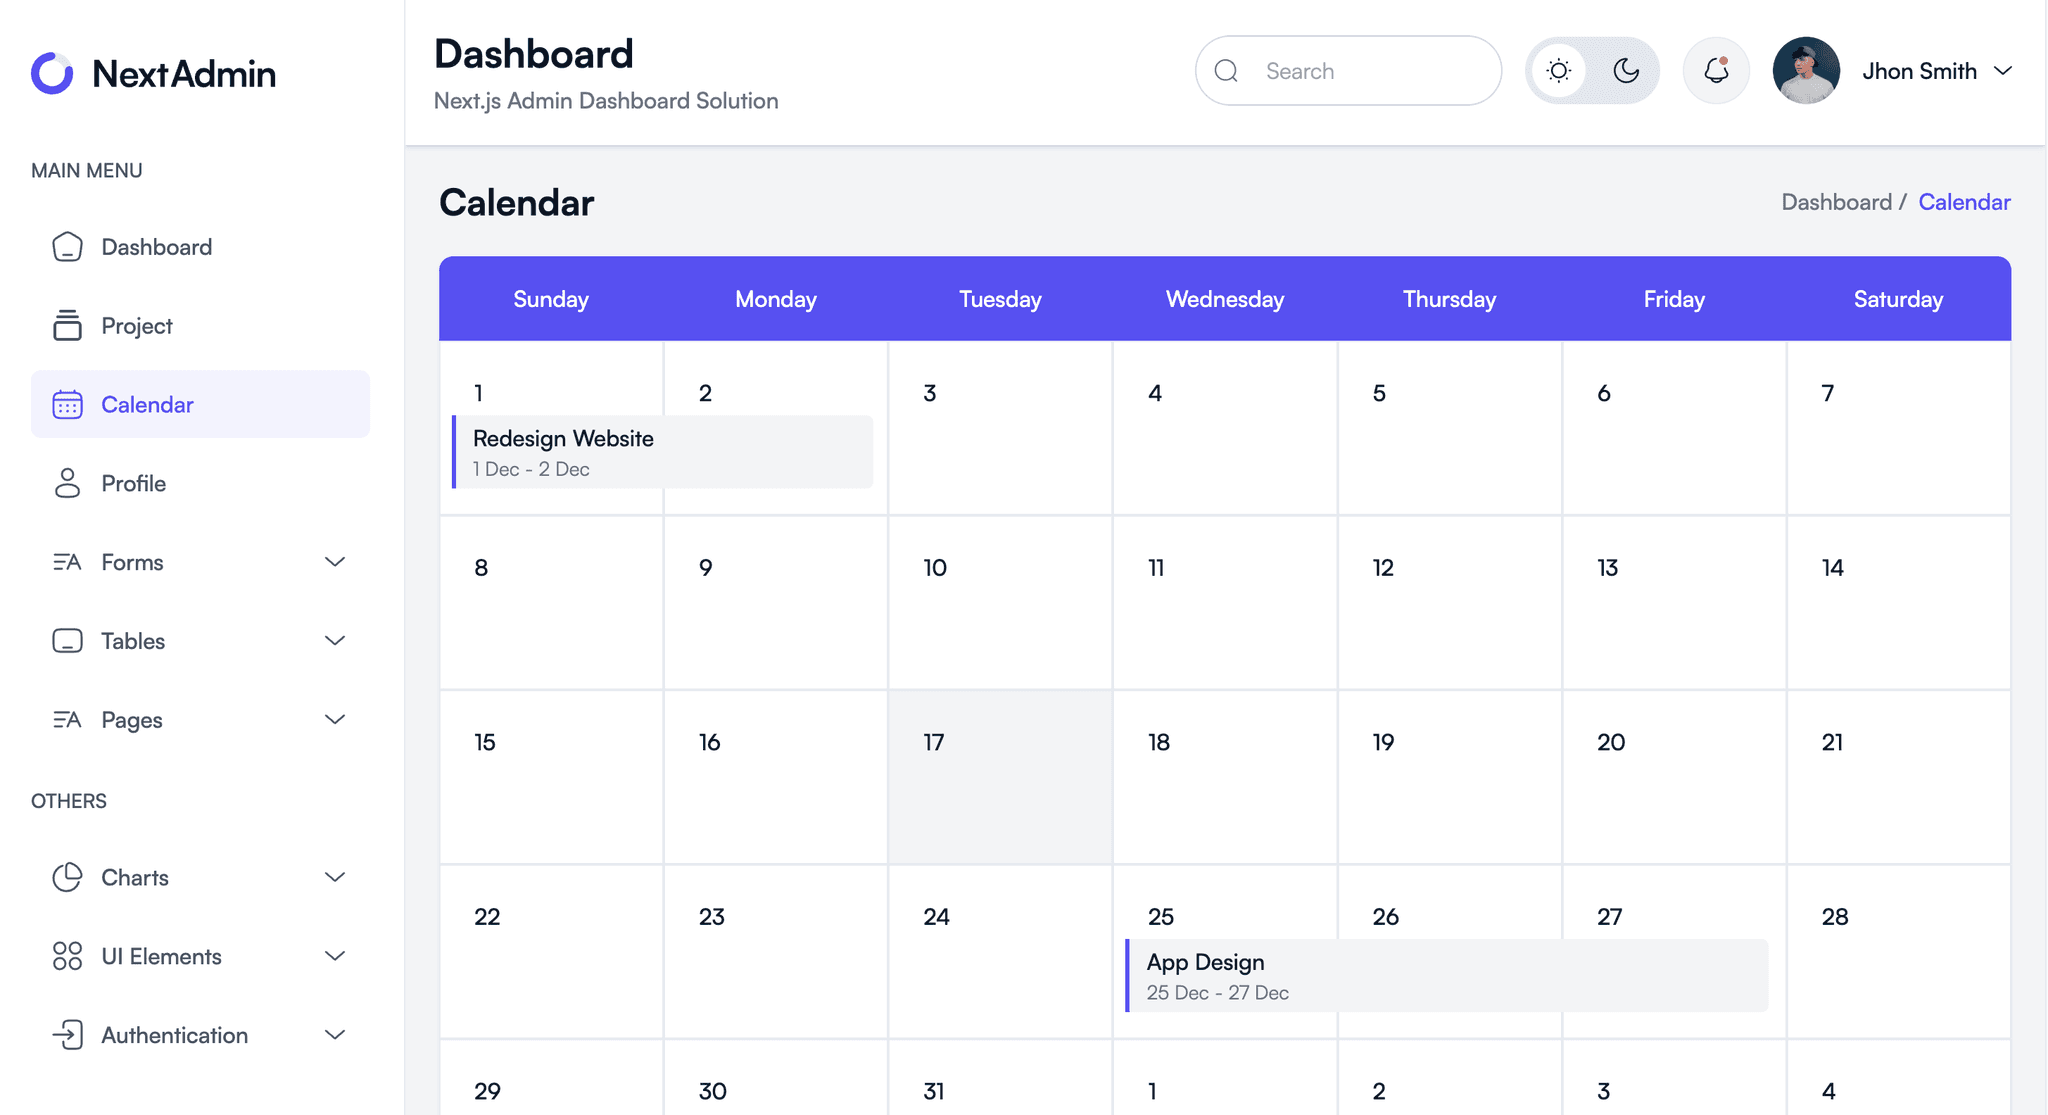Follow the Dashboard breadcrumb link
The image size is (2048, 1115).
click(x=1836, y=202)
